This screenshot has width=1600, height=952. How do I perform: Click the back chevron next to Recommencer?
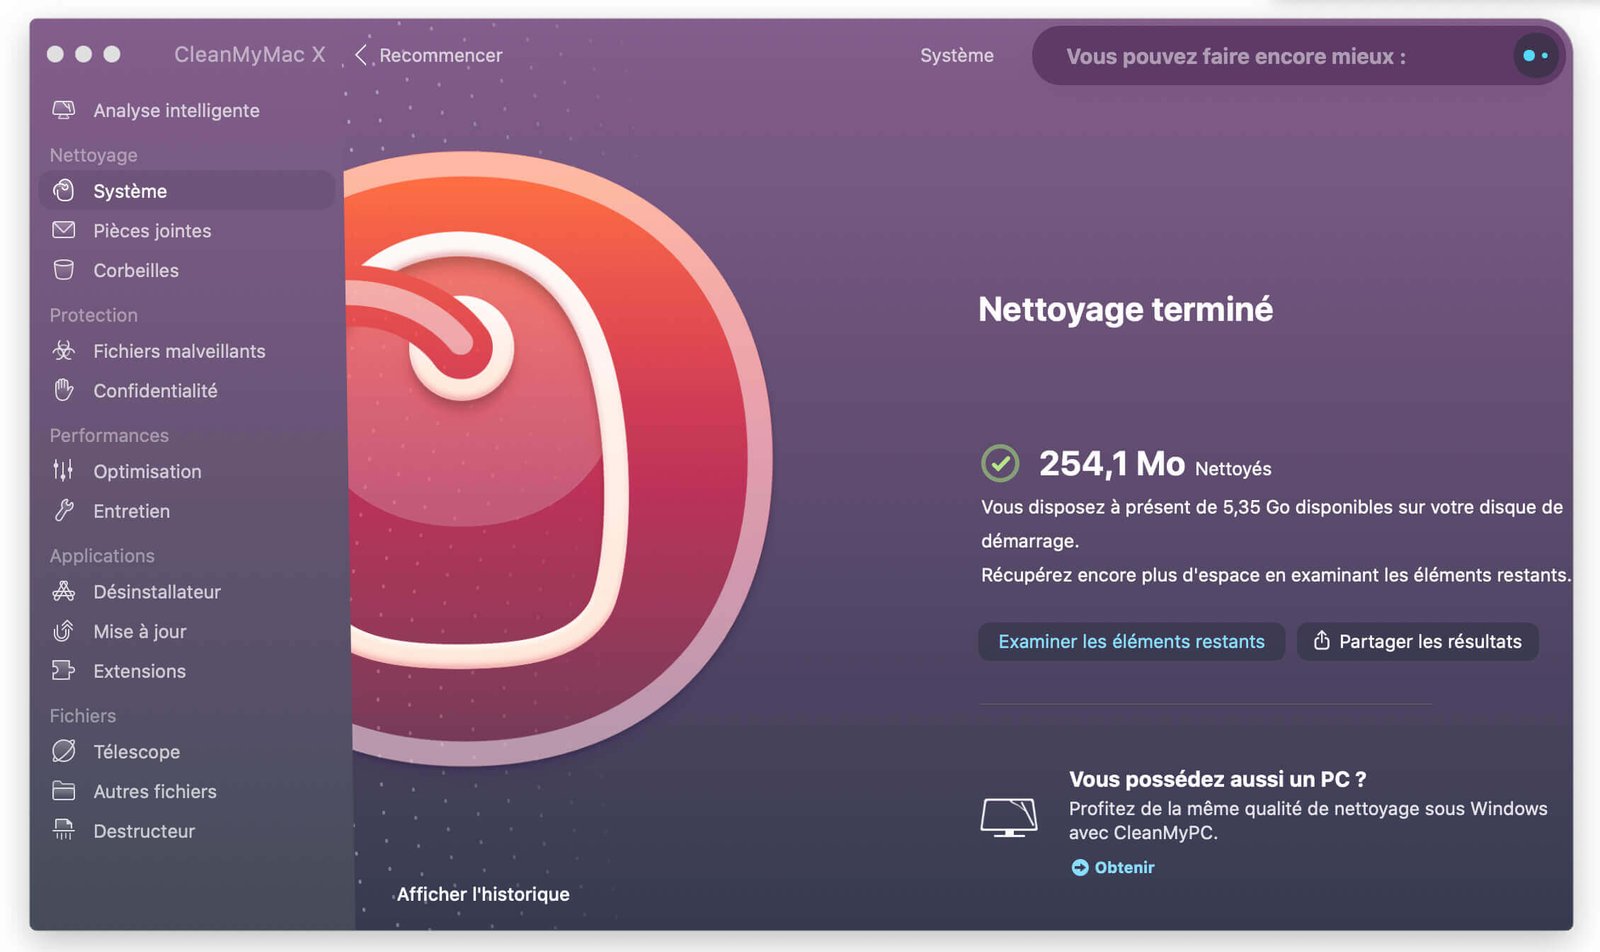(x=361, y=55)
